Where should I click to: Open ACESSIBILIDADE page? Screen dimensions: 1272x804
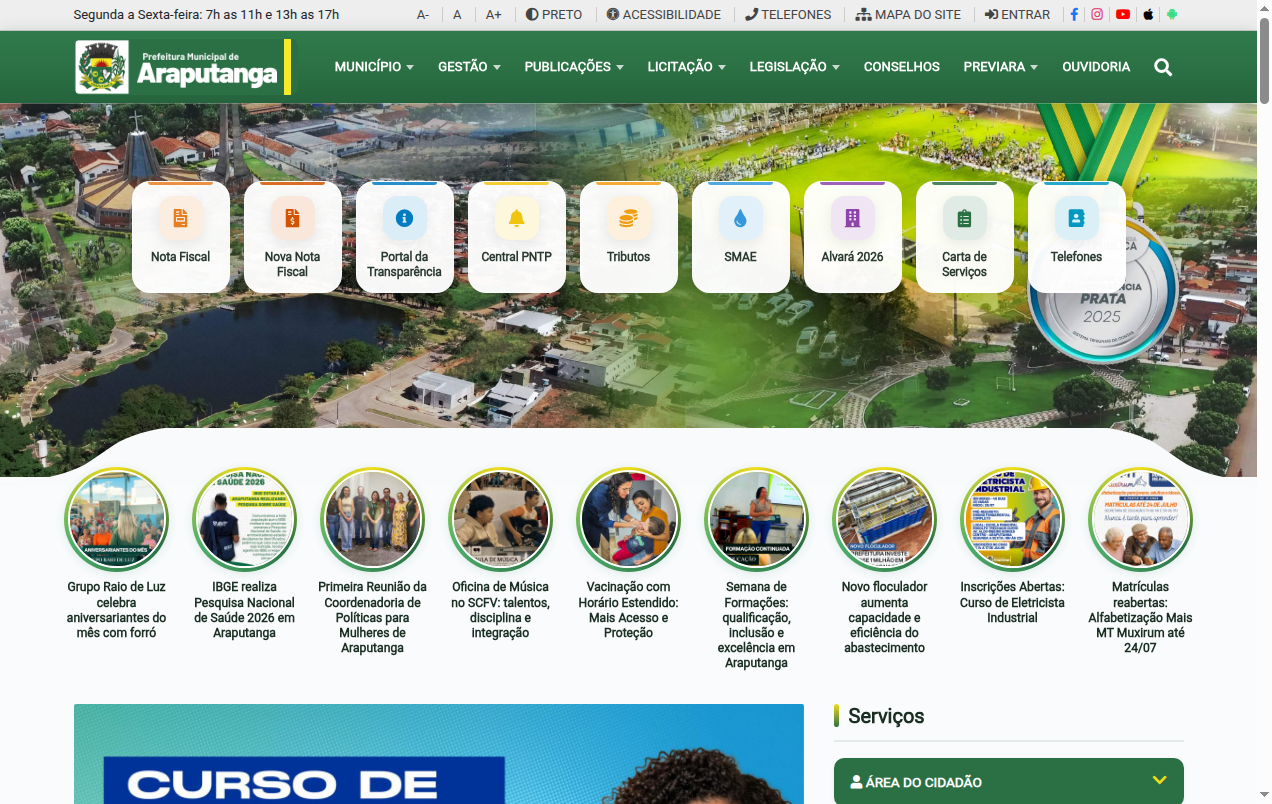pos(664,15)
